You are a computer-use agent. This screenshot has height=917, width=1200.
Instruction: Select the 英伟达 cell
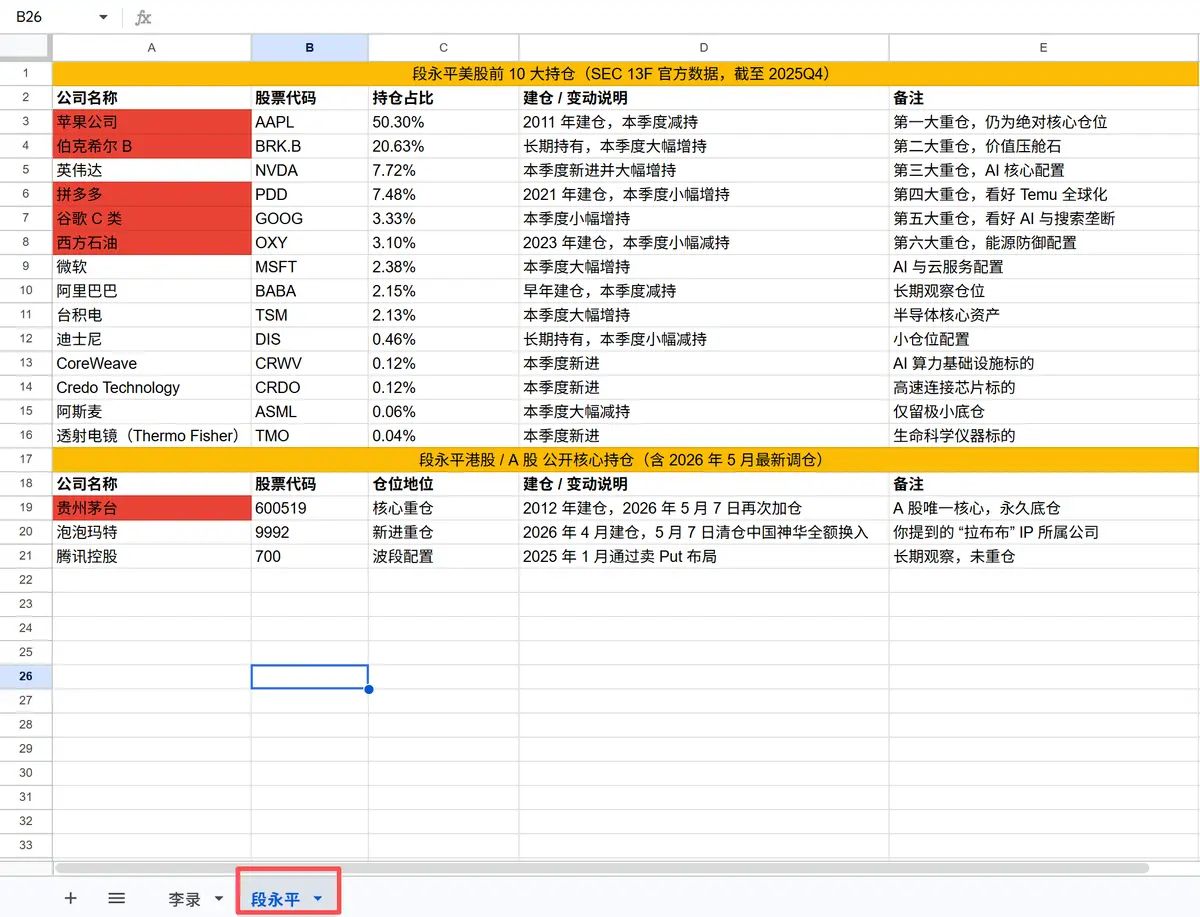point(152,170)
